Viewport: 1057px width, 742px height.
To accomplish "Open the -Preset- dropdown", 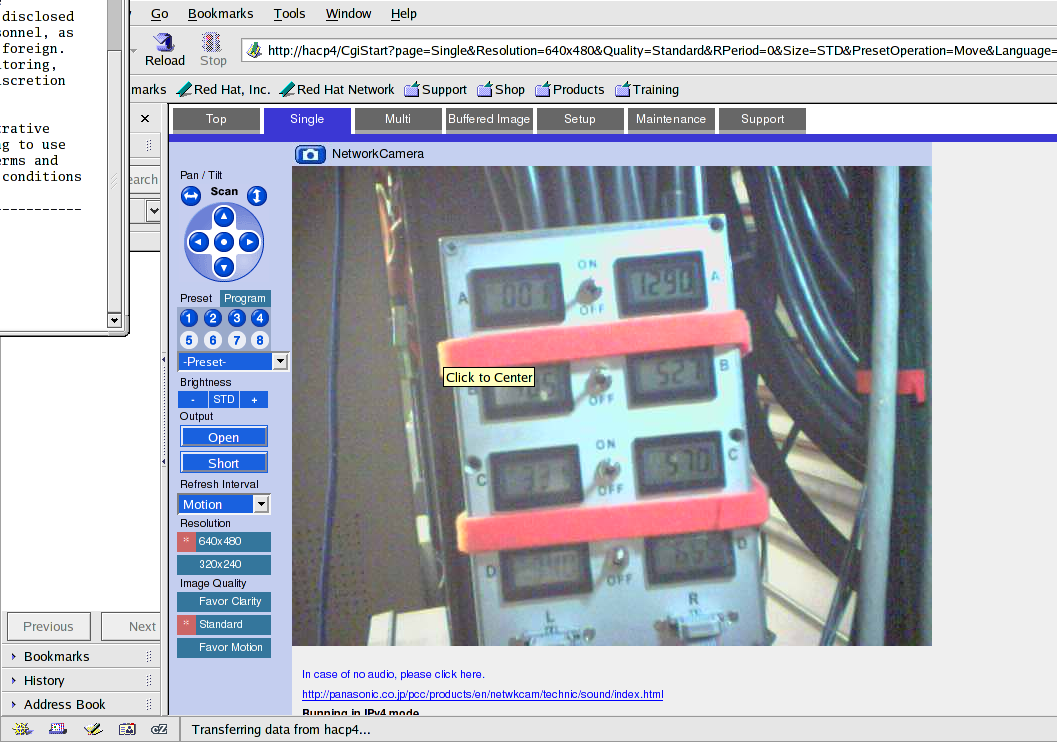I will 233,362.
